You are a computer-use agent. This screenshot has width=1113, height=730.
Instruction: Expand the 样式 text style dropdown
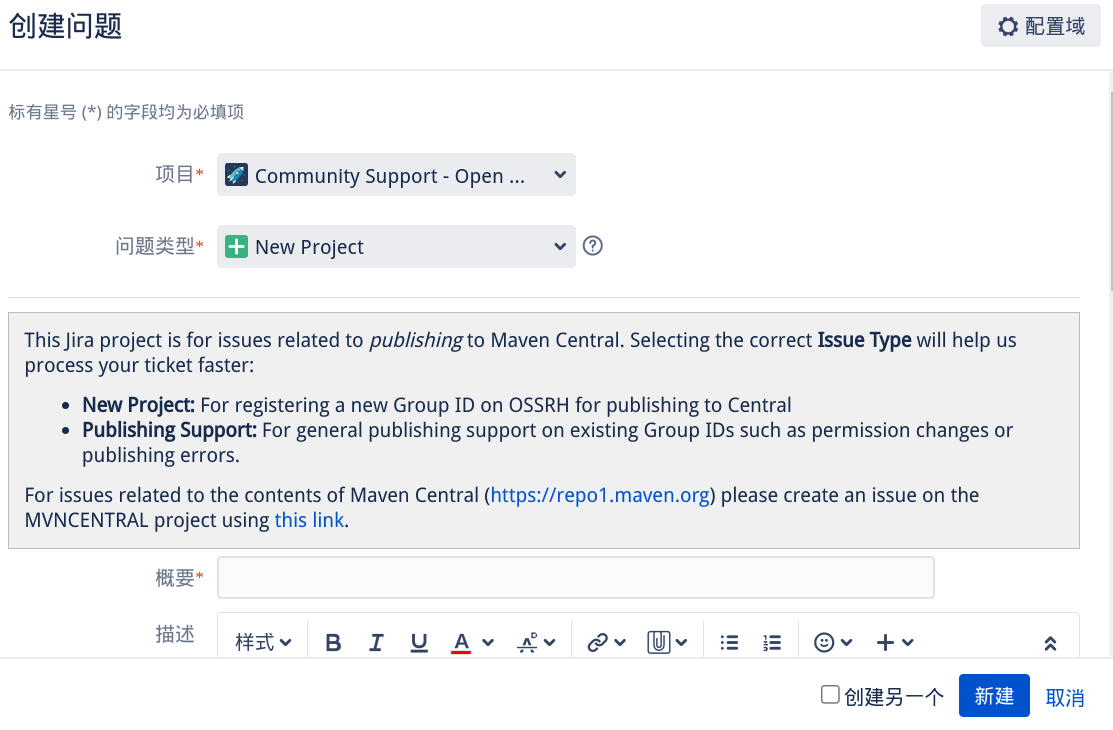point(263,643)
